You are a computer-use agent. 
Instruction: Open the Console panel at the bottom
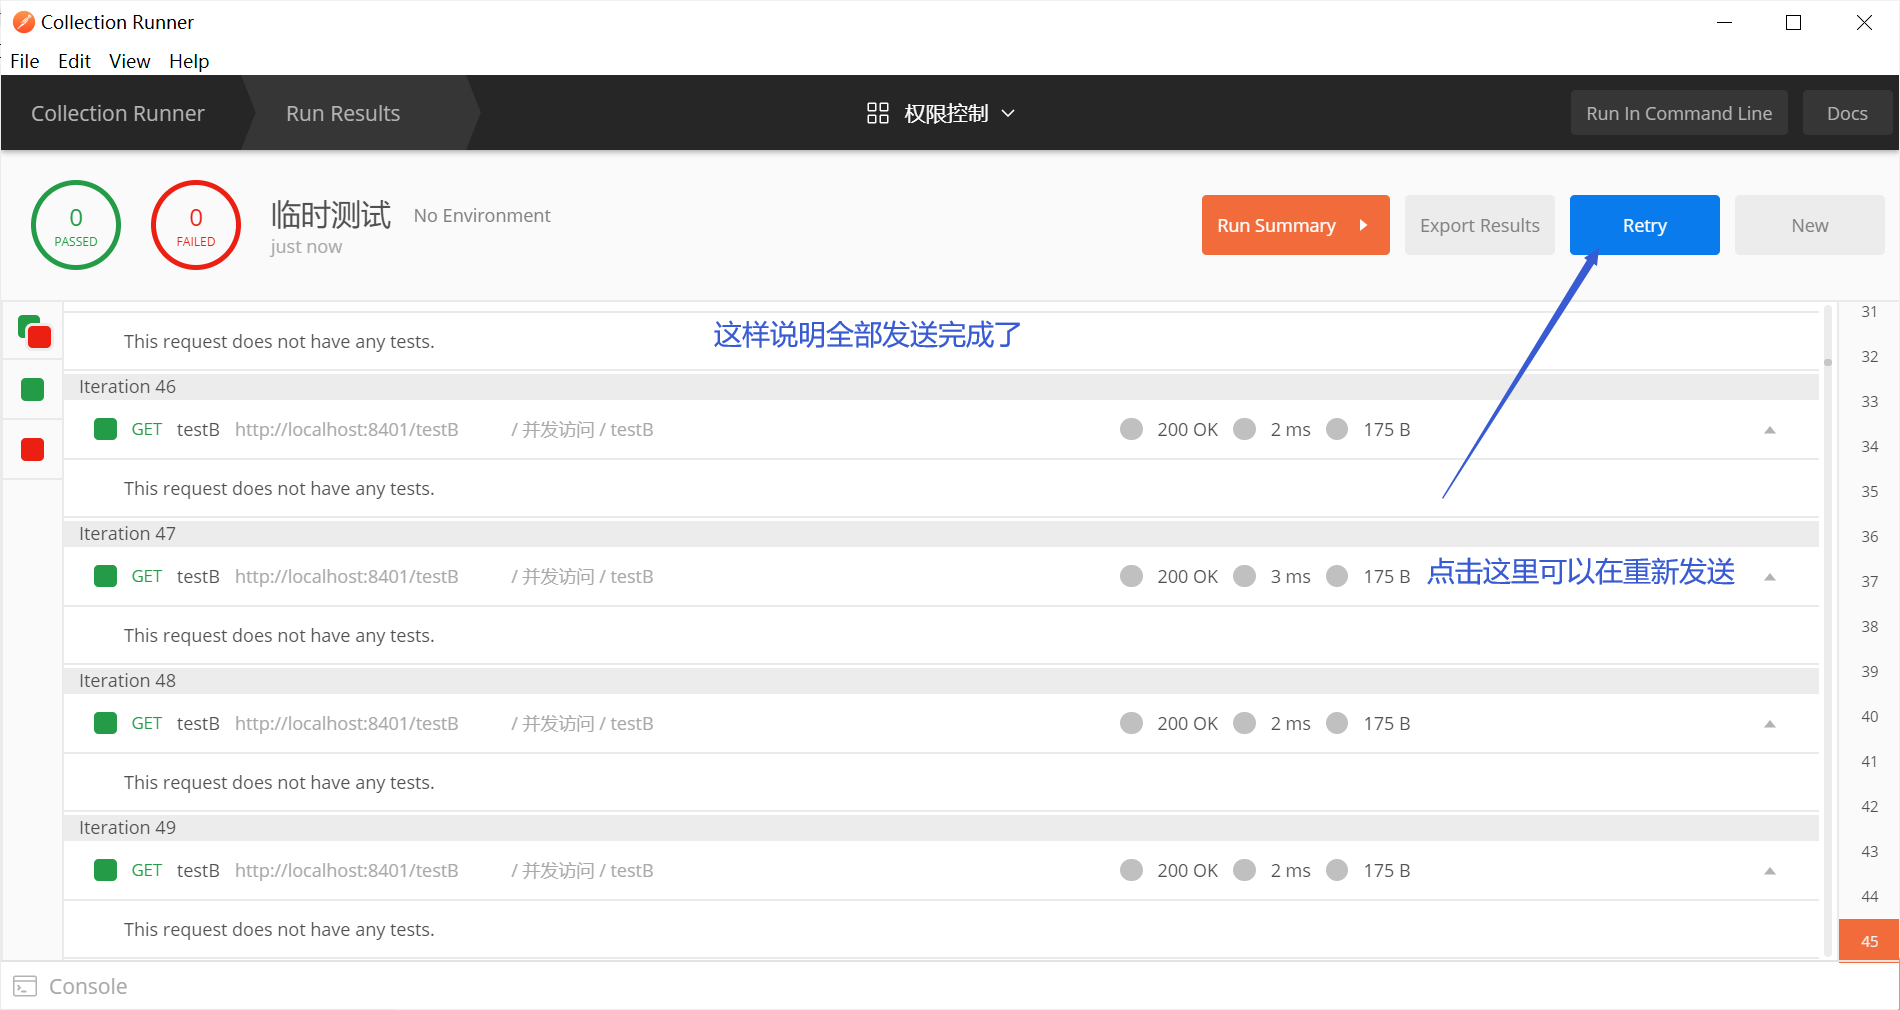(87, 986)
